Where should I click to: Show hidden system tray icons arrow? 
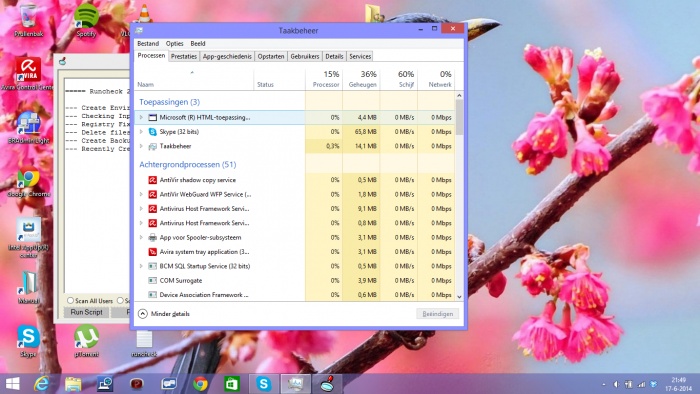click(604, 384)
